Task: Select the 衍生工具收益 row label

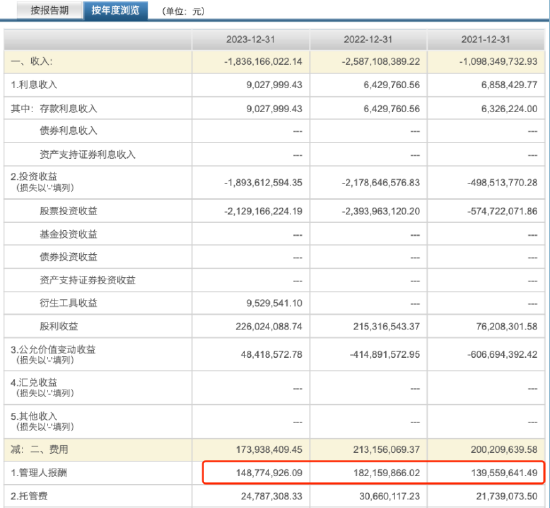Action: pos(68,303)
